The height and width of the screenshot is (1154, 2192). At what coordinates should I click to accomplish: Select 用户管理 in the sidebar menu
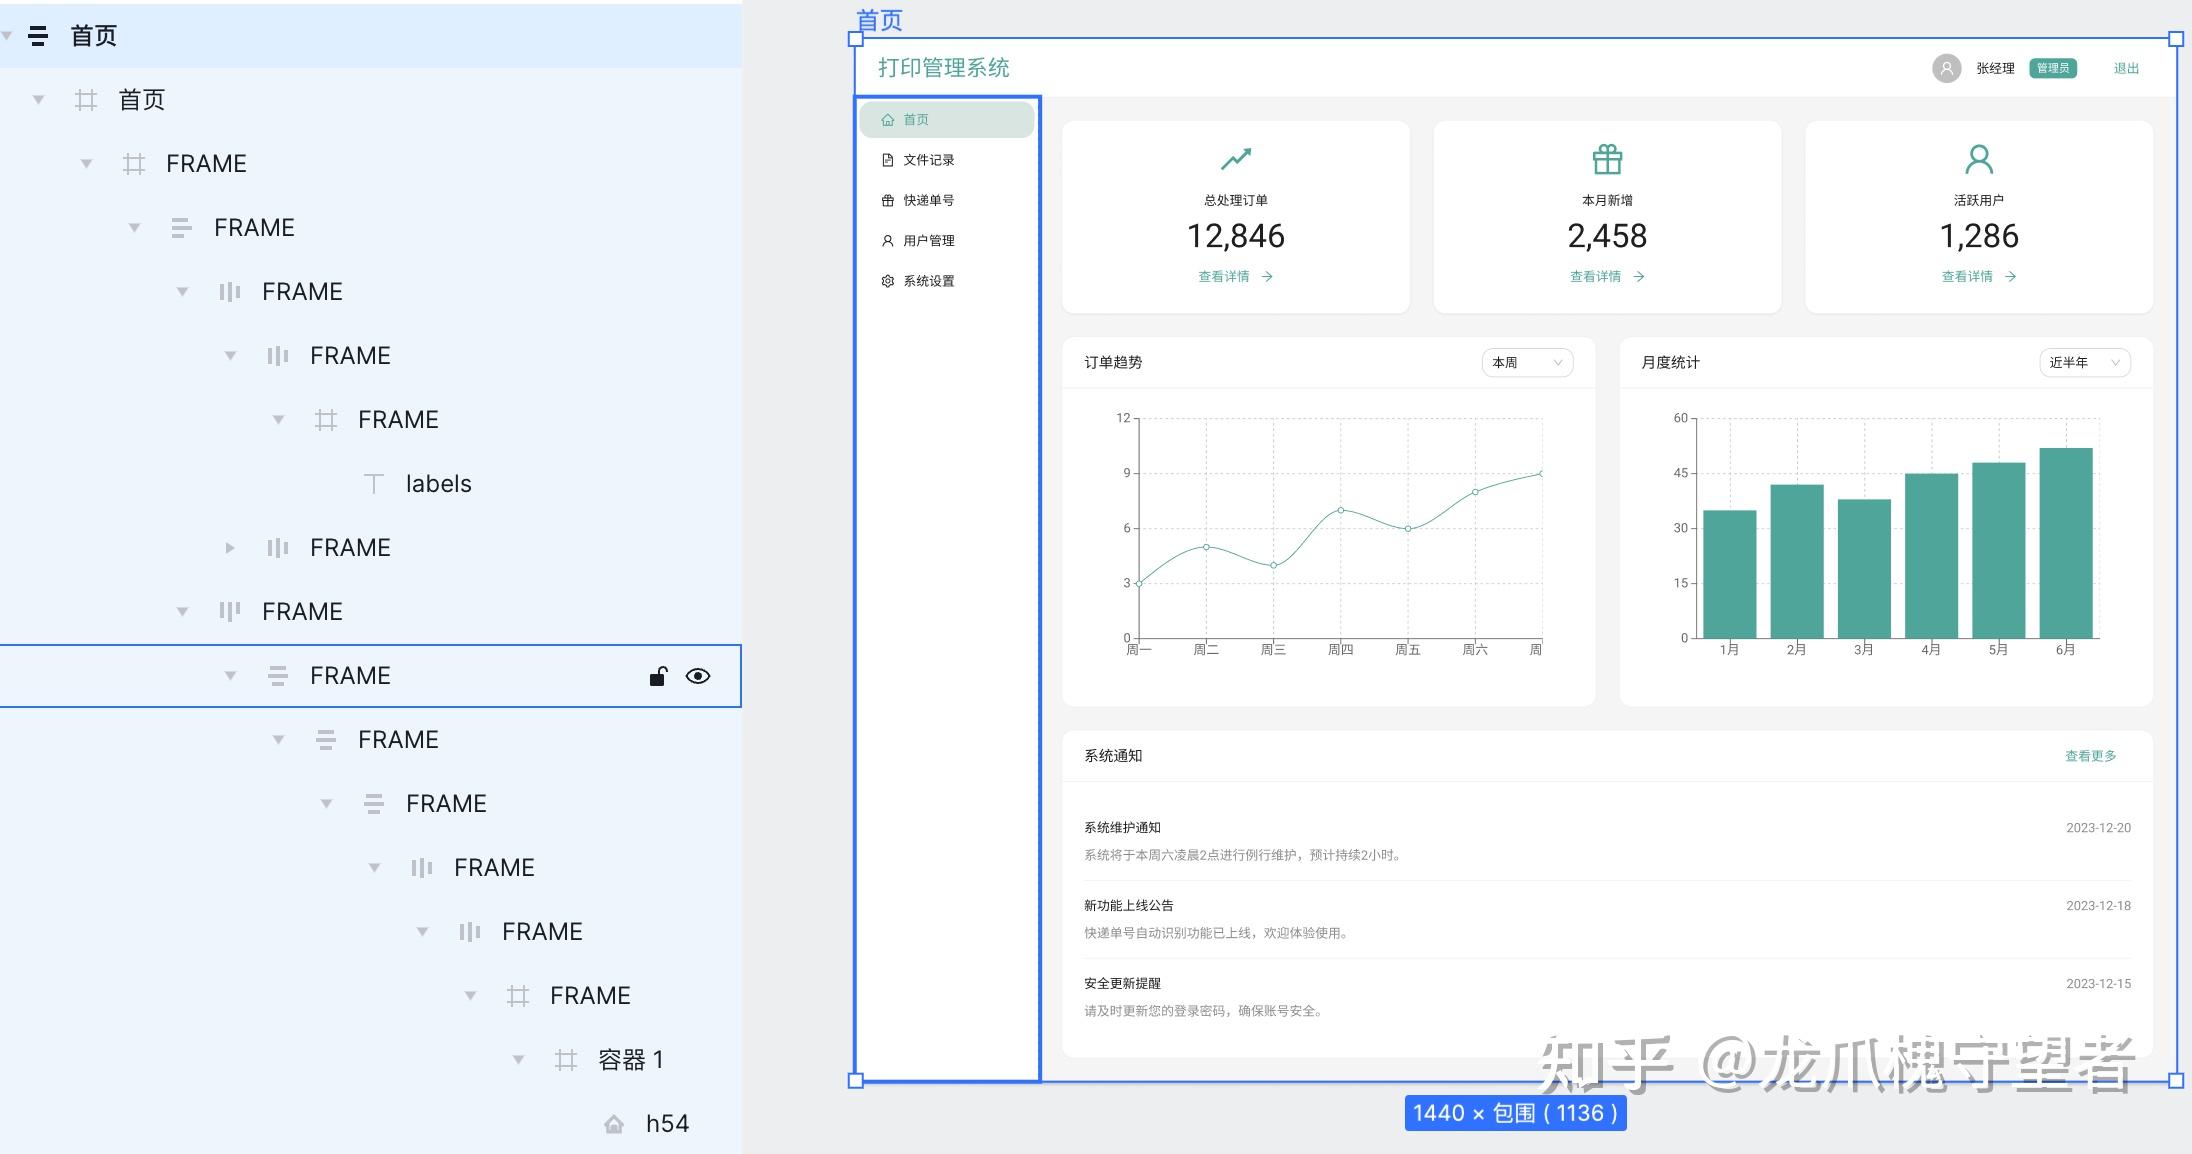[x=928, y=241]
